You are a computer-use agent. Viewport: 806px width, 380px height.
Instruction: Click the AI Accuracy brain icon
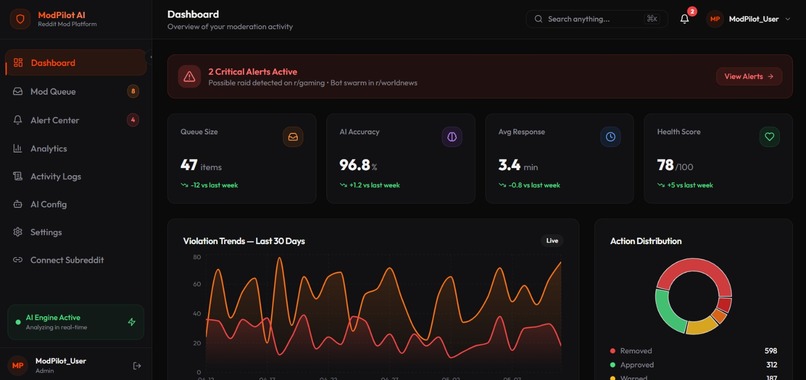[x=452, y=137]
